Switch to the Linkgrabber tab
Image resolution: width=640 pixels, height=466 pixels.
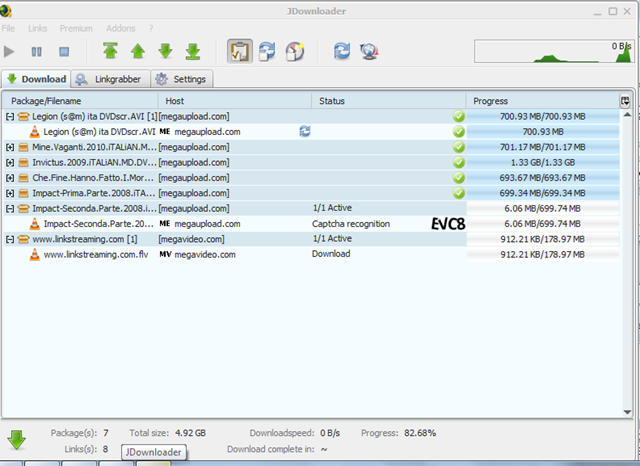(111, 79)
